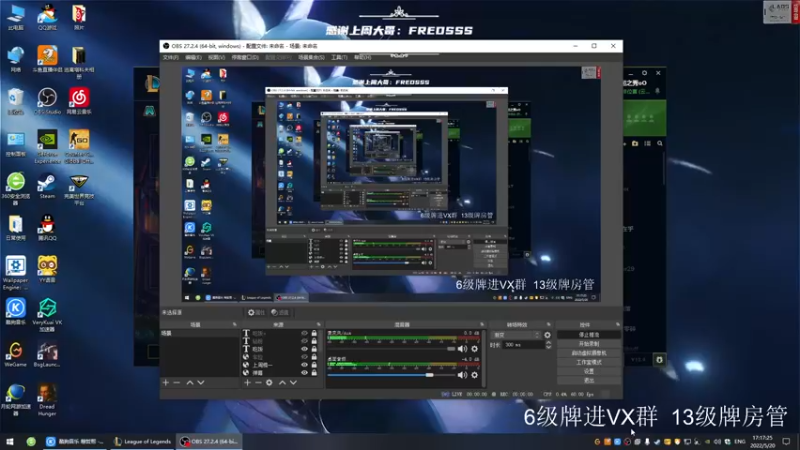800x450 pixels.
Task: Open the View menu in OBS
Action: coord(216,58)
